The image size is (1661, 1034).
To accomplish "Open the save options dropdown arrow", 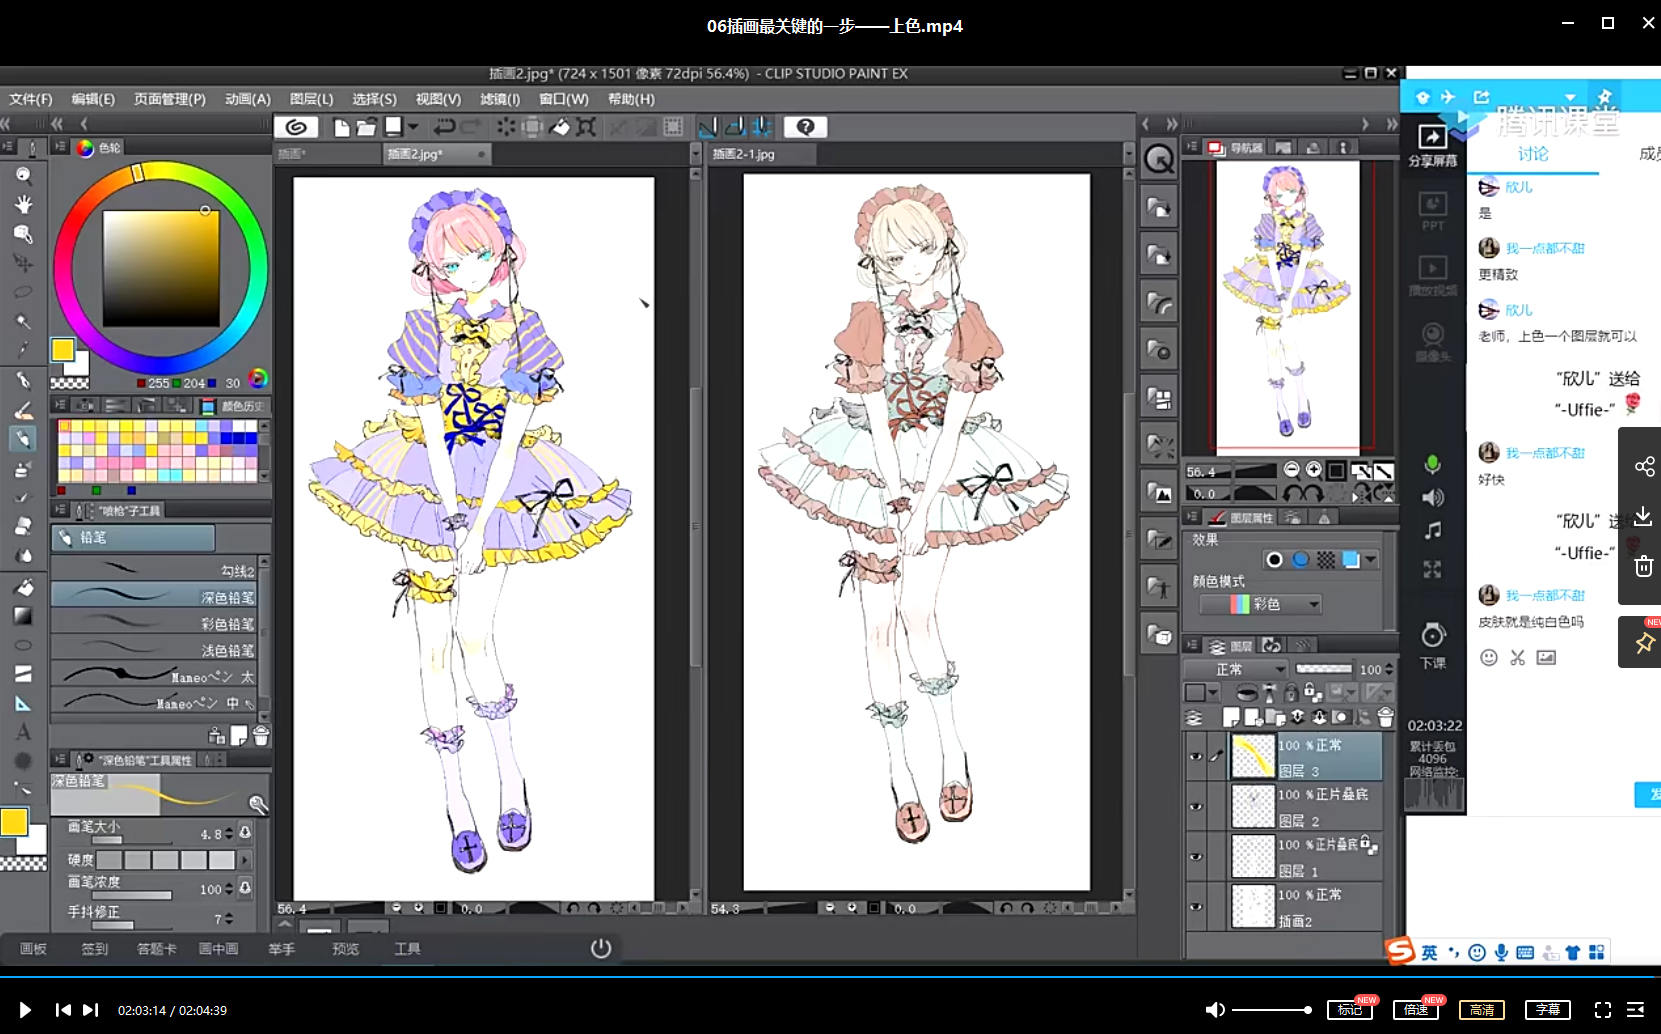I will [413, 127].
